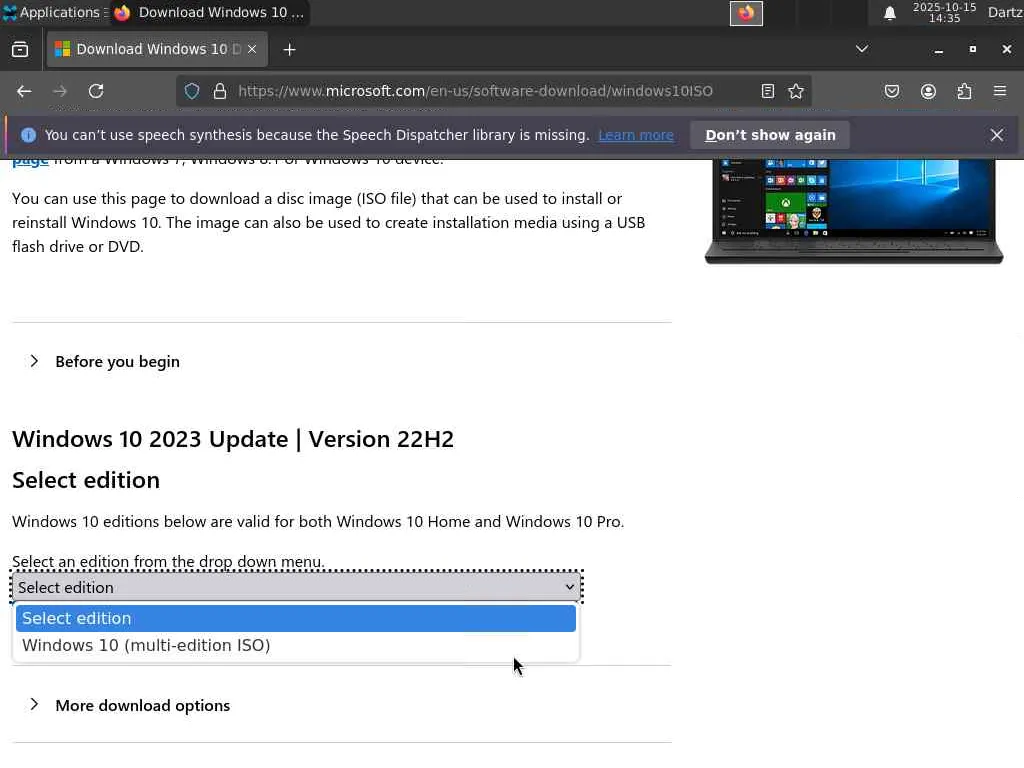
Task: Save page to Pocket
Action: point(892,91)
